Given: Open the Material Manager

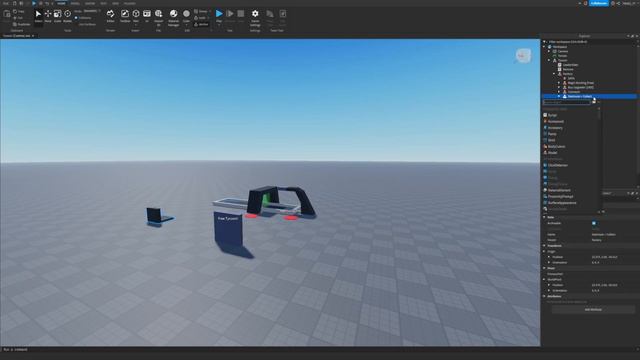Looking at the screenshot, I should [173, 17].
